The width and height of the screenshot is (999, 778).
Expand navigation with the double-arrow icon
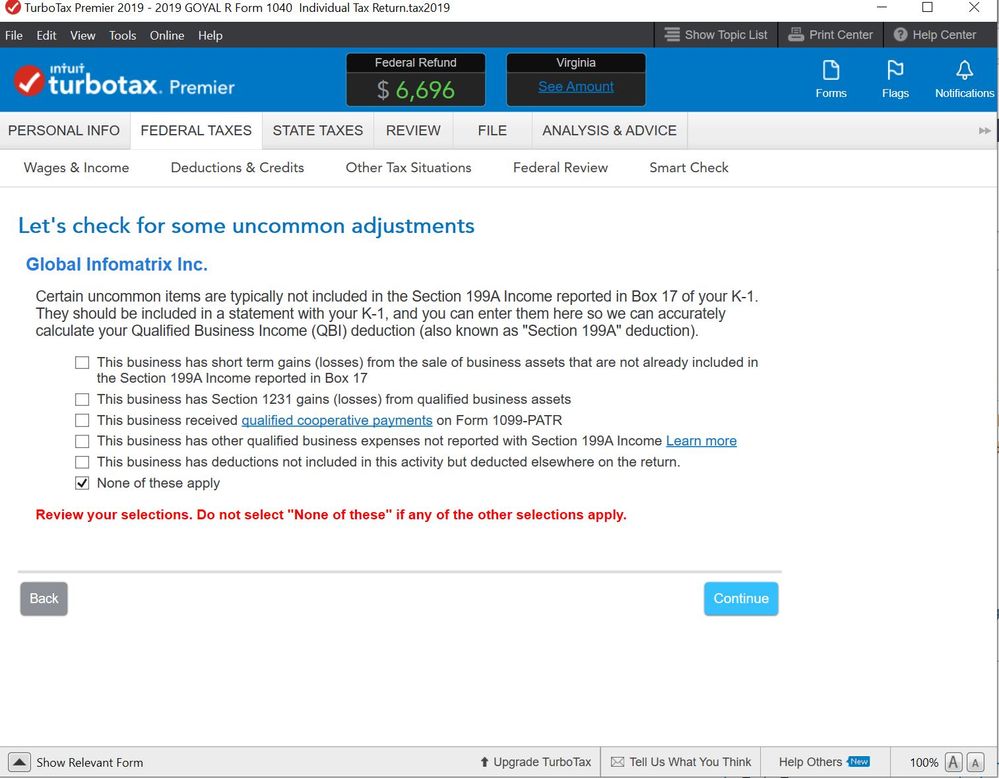click(984, 131)
